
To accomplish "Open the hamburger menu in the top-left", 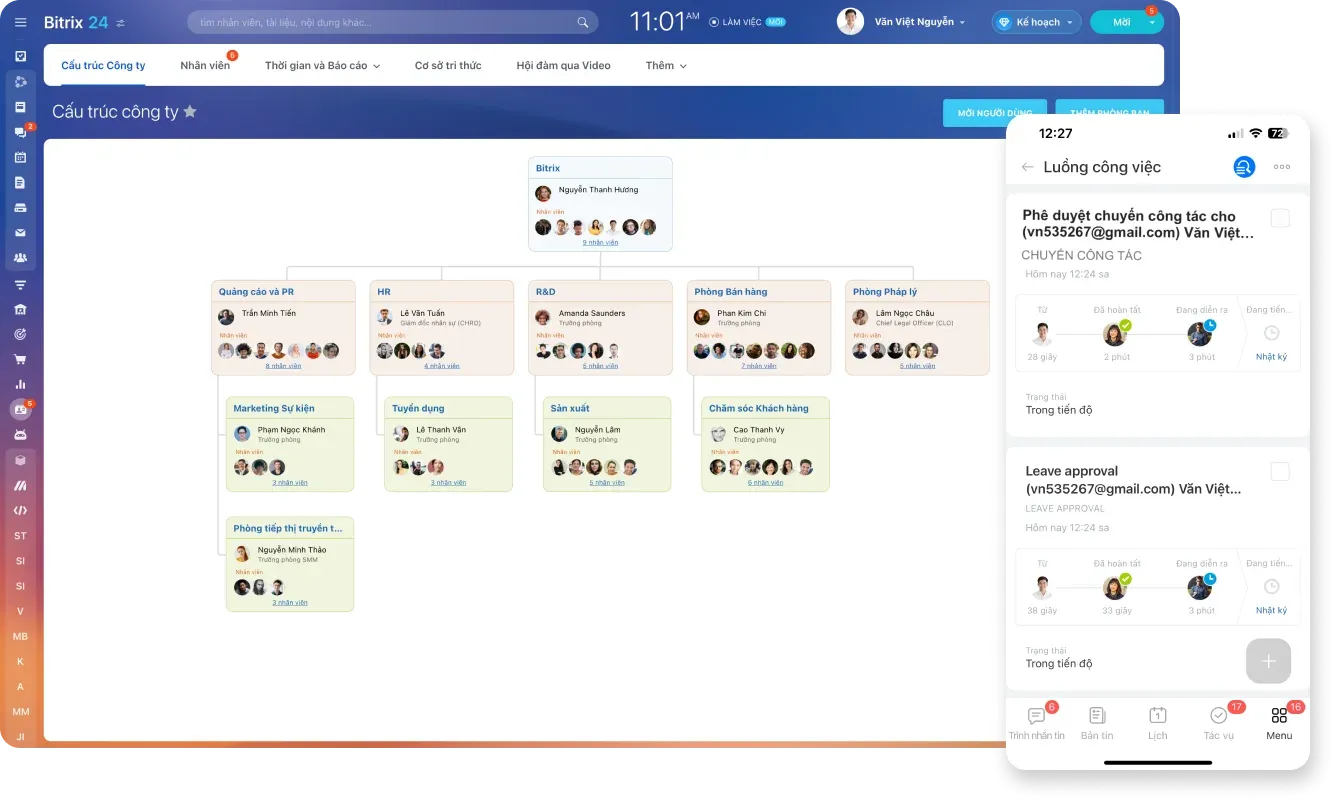I will pyautogui.click(x=20, y=22).
